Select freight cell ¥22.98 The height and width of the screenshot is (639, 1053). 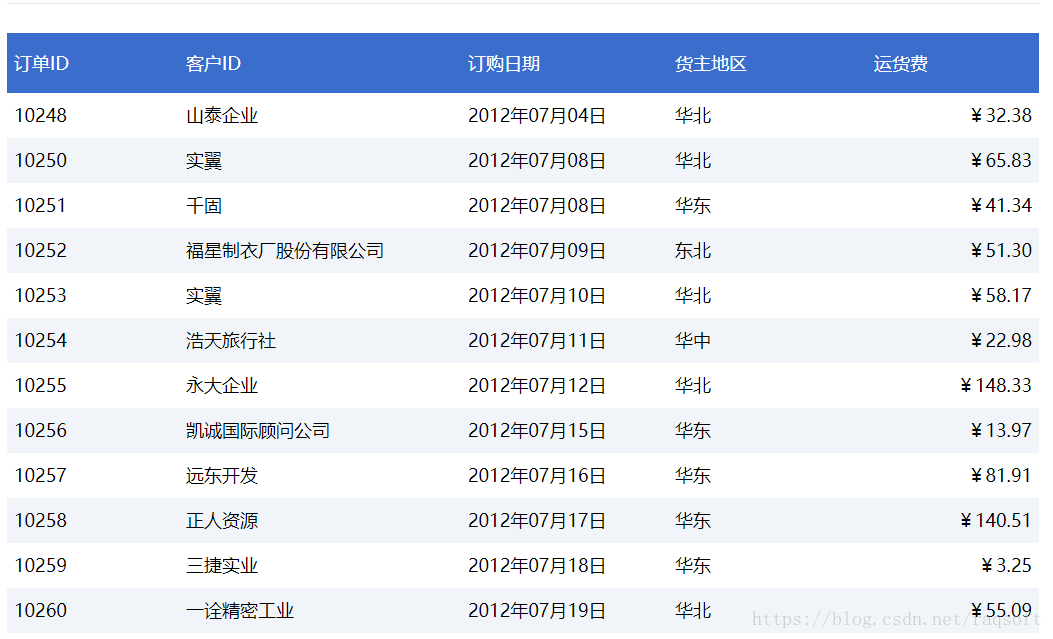[1001, 340]
